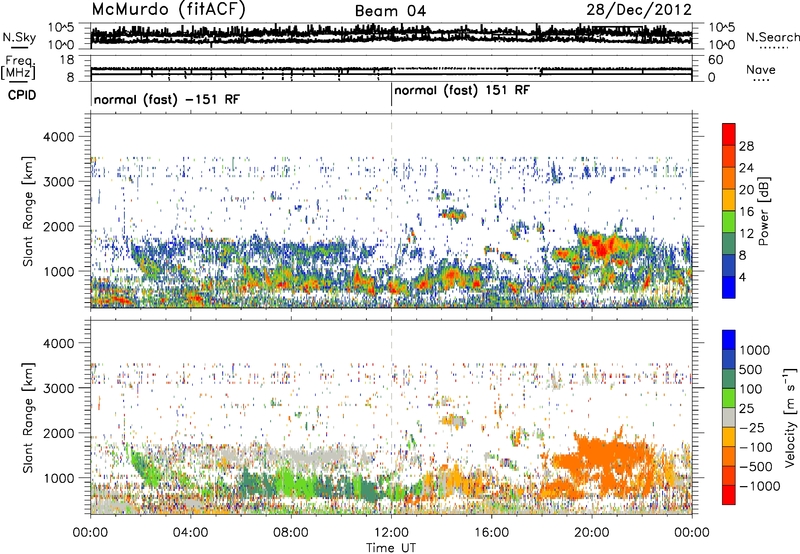
Task: Click the "3000" tick in power panel
Action: pos(59,182)
